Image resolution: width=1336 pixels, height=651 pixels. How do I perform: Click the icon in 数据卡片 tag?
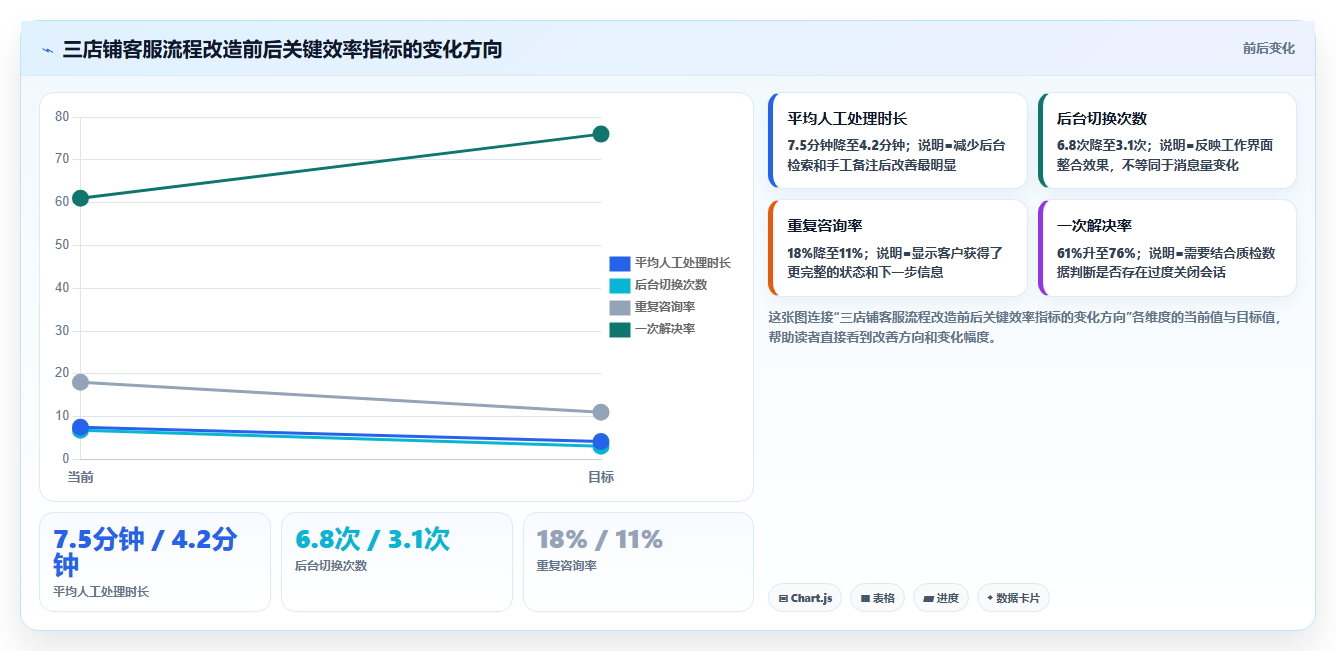[x=990, y=598]
